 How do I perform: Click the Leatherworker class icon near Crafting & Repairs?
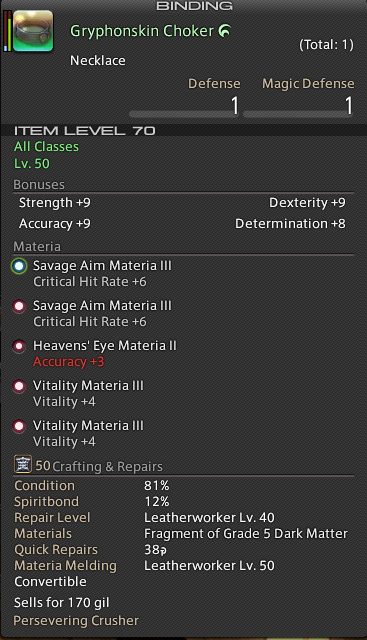click(x=23, y=464)
